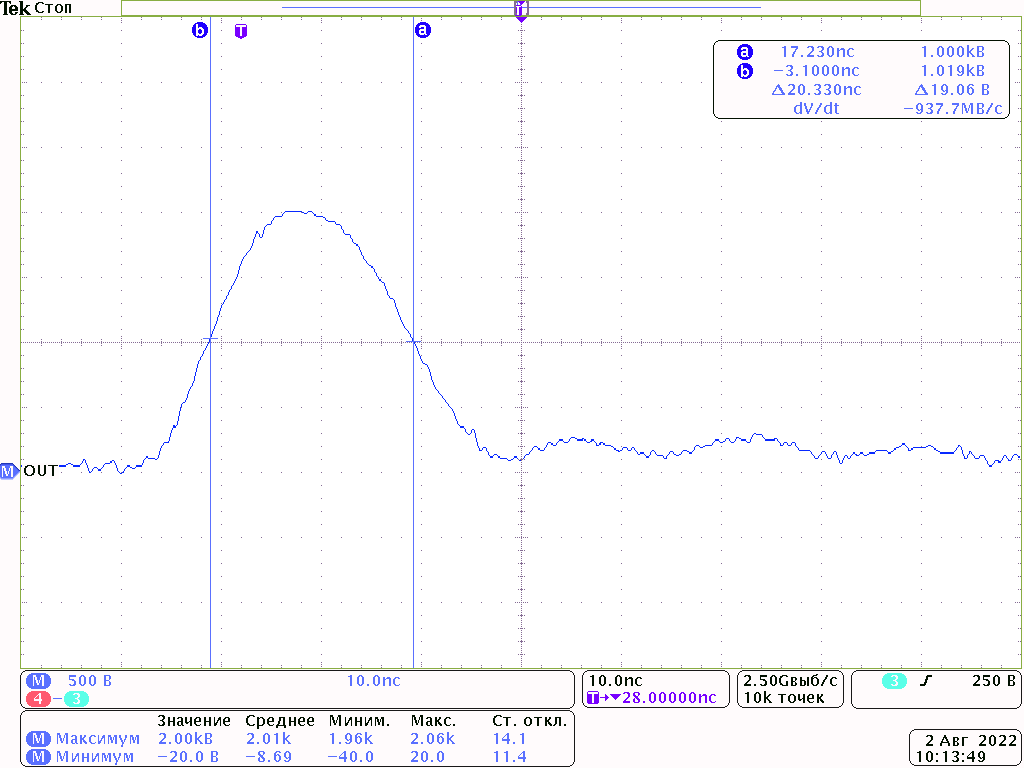This screenshot has height=768, width=1024.
Task: Click the rising edge trigger slope icon
Action: pos(925,681)
